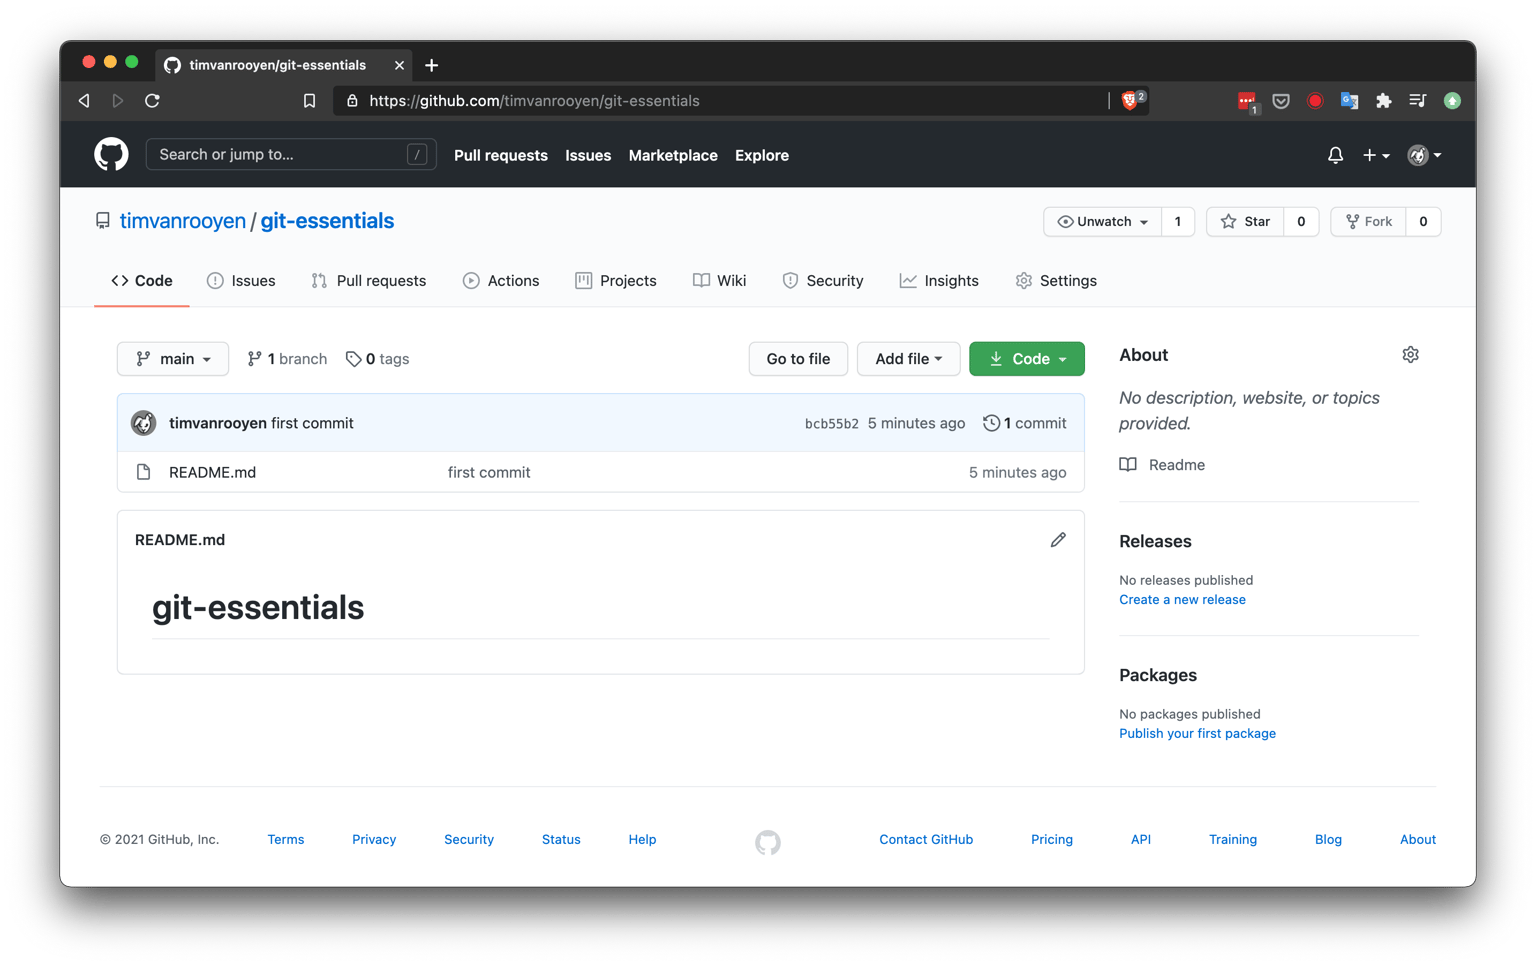Open the Contact GitHub footer link
The height and width of the screenshot is (966, 1536).
pyautogui.click(x=926, y=840)
